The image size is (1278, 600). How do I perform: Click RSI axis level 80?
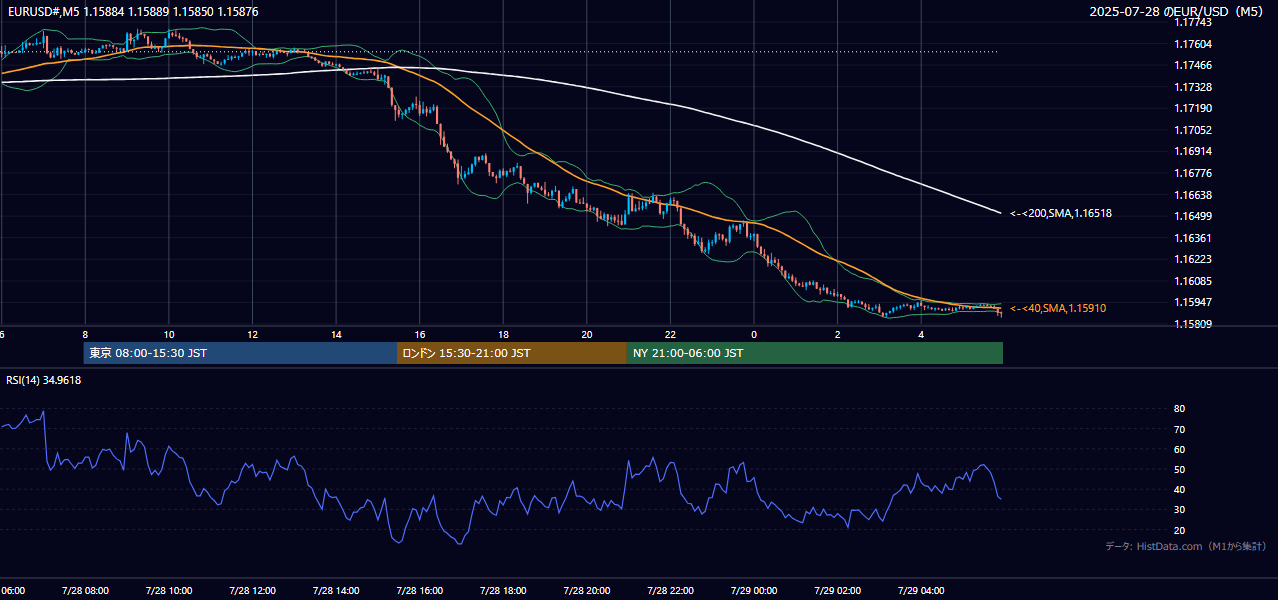pyautogui.click(x=1180, y=409)
